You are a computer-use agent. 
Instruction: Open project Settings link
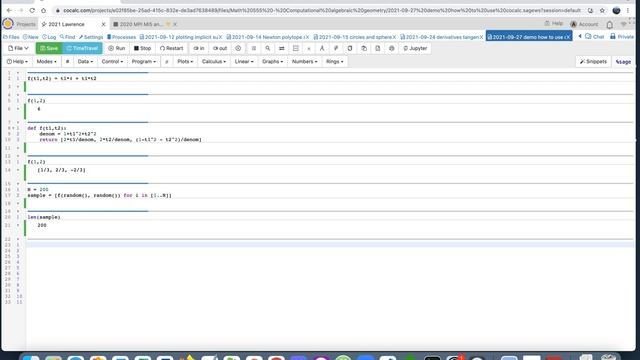point(91,37)
